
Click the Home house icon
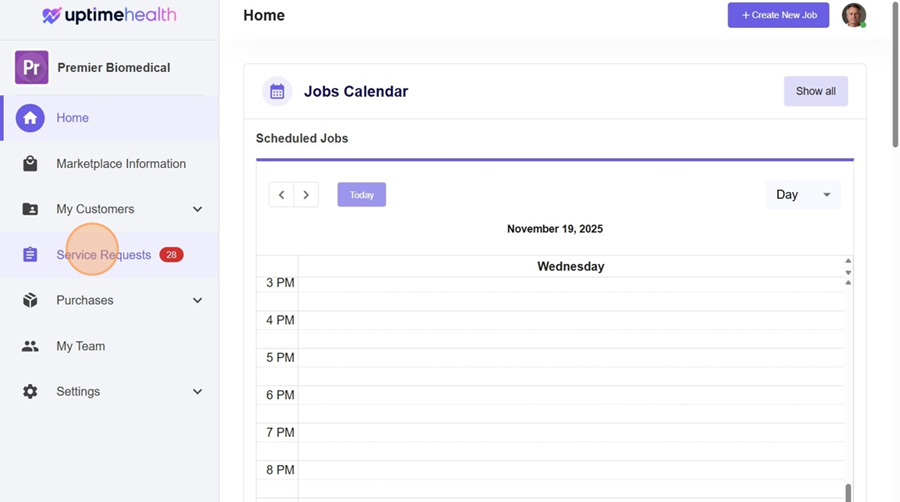(x=30, y=118)
